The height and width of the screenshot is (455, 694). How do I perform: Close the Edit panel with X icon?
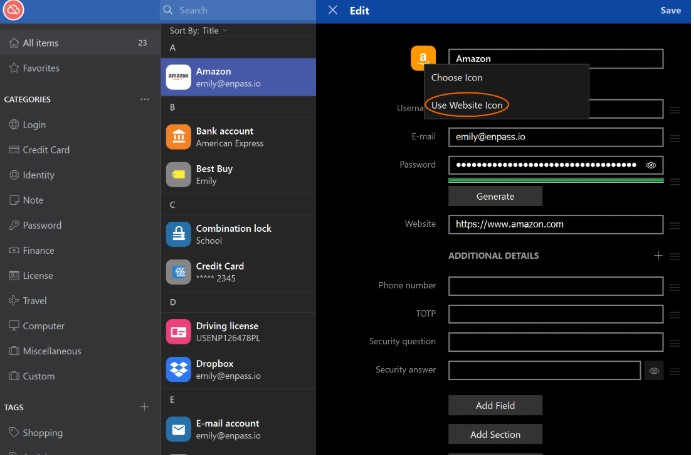(333, 10)
